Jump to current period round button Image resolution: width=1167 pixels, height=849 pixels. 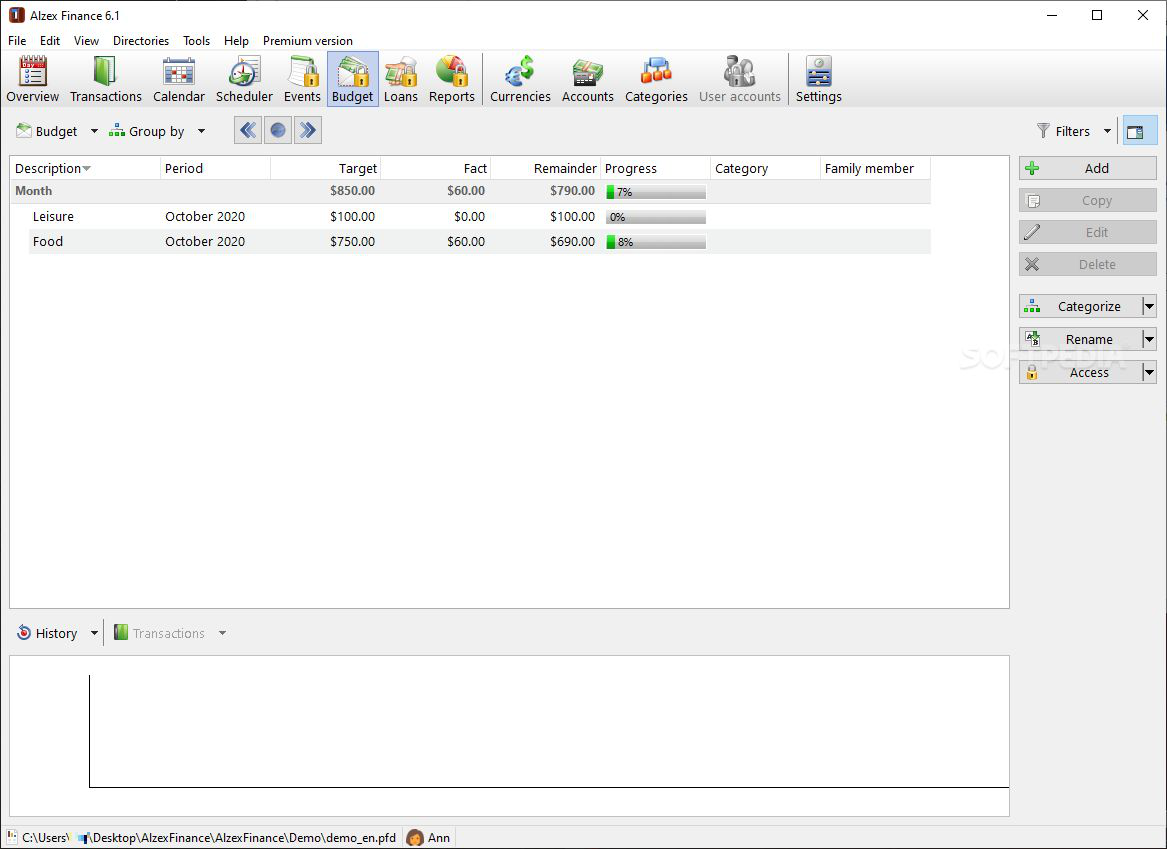[x=278, y=131]
